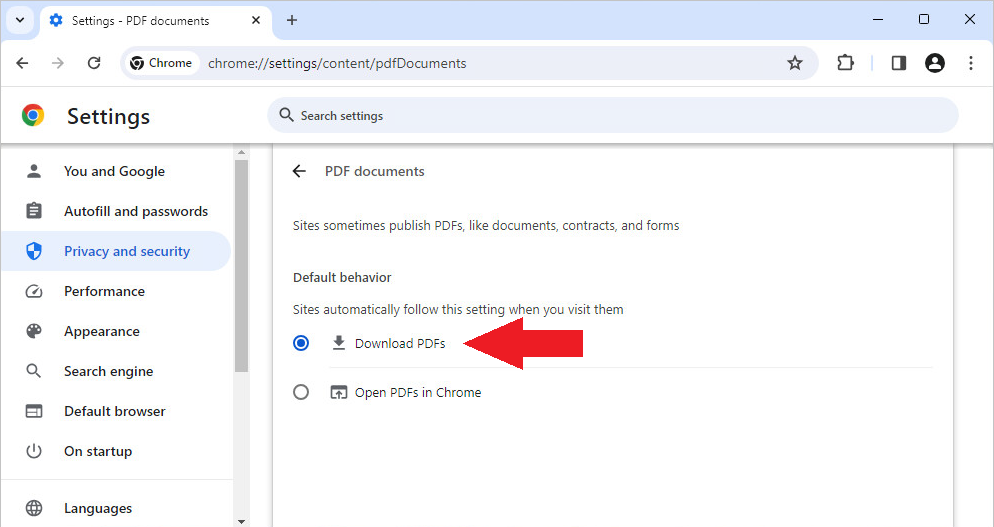Click the browser forward arrow
Screen dimensions: 994x527
(x=58, y=63)
